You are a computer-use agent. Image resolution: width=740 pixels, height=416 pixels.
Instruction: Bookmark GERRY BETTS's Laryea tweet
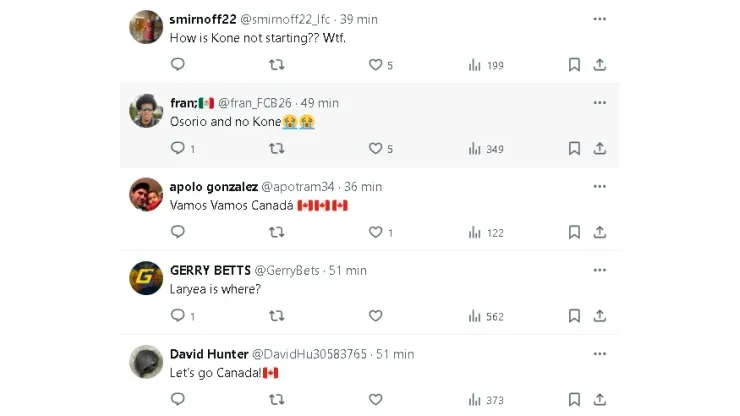tap(574, 316)
